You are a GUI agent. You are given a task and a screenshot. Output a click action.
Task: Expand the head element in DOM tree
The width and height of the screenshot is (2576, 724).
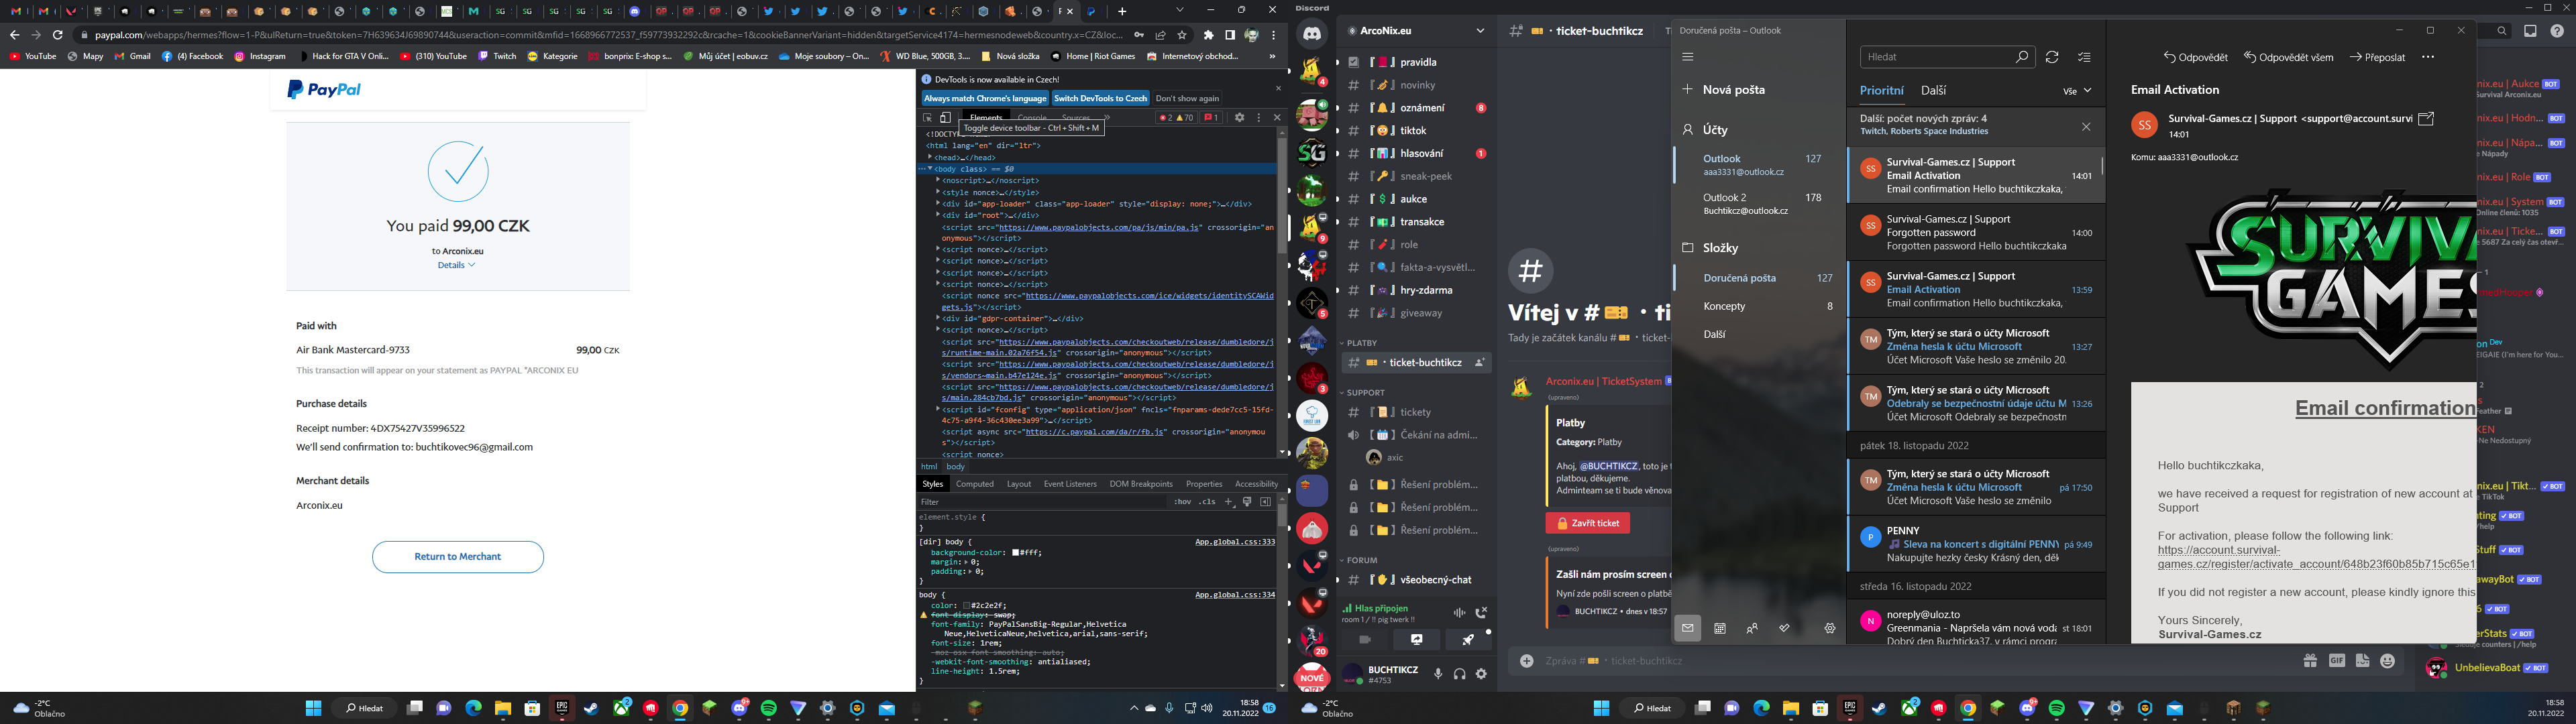click(x=930, y=157)
